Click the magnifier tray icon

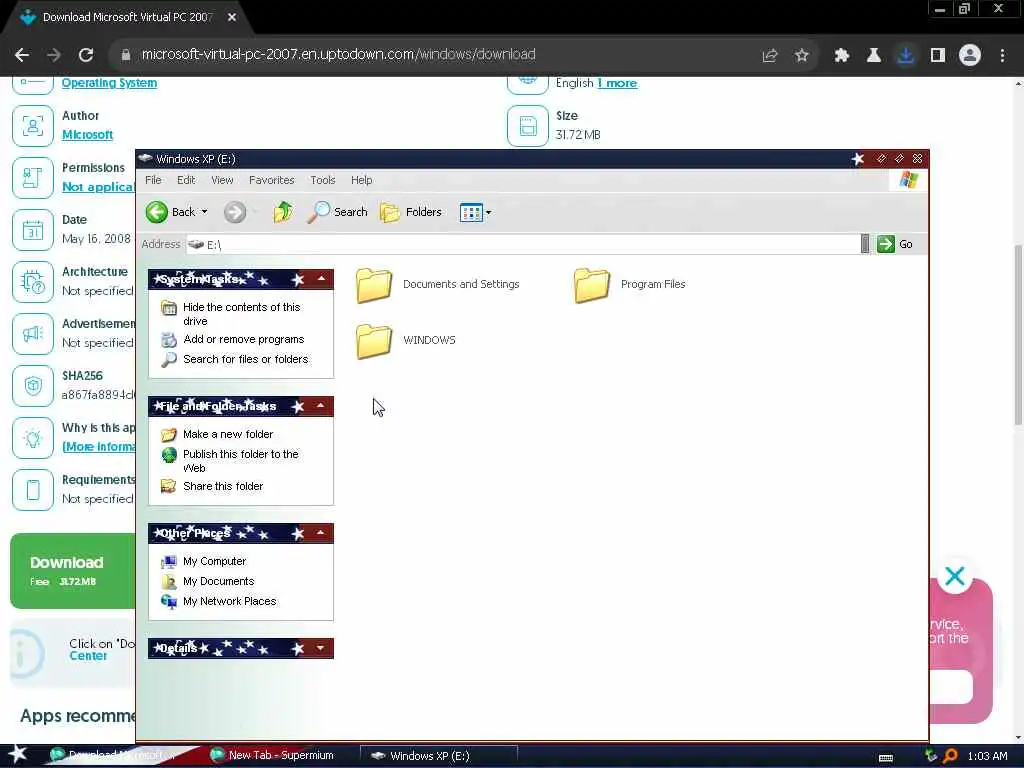pos(950,756)
